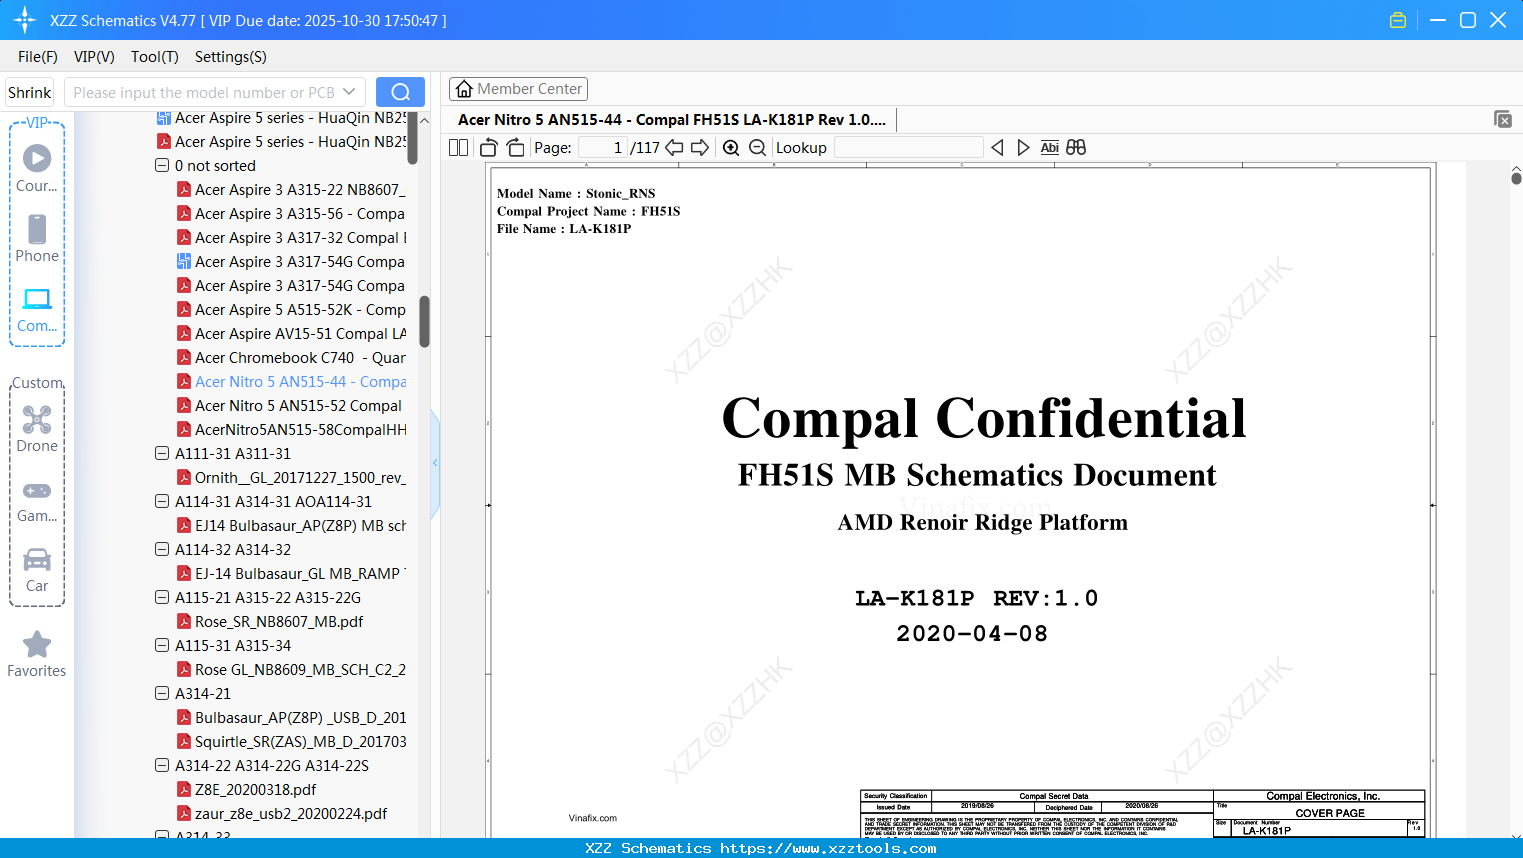Image resolution: width=1523 pixels, height=858 pixels.
Task: Click the Page number field
Action: pyautogui.click(x=603, y=148)
